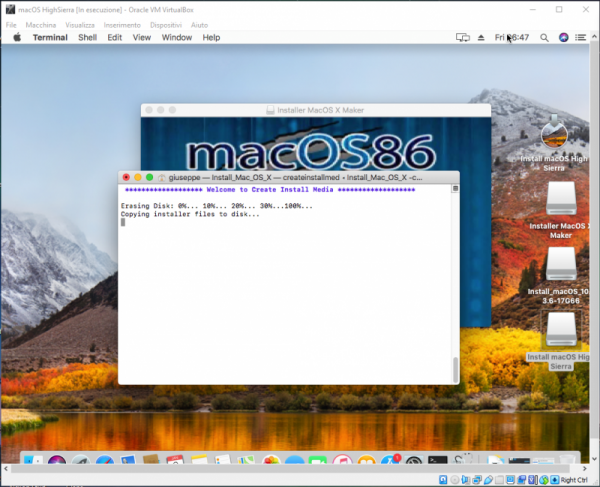Open Notification Center list icon
The height and width of the screenshot is (487, 600).
click(580, 37)
